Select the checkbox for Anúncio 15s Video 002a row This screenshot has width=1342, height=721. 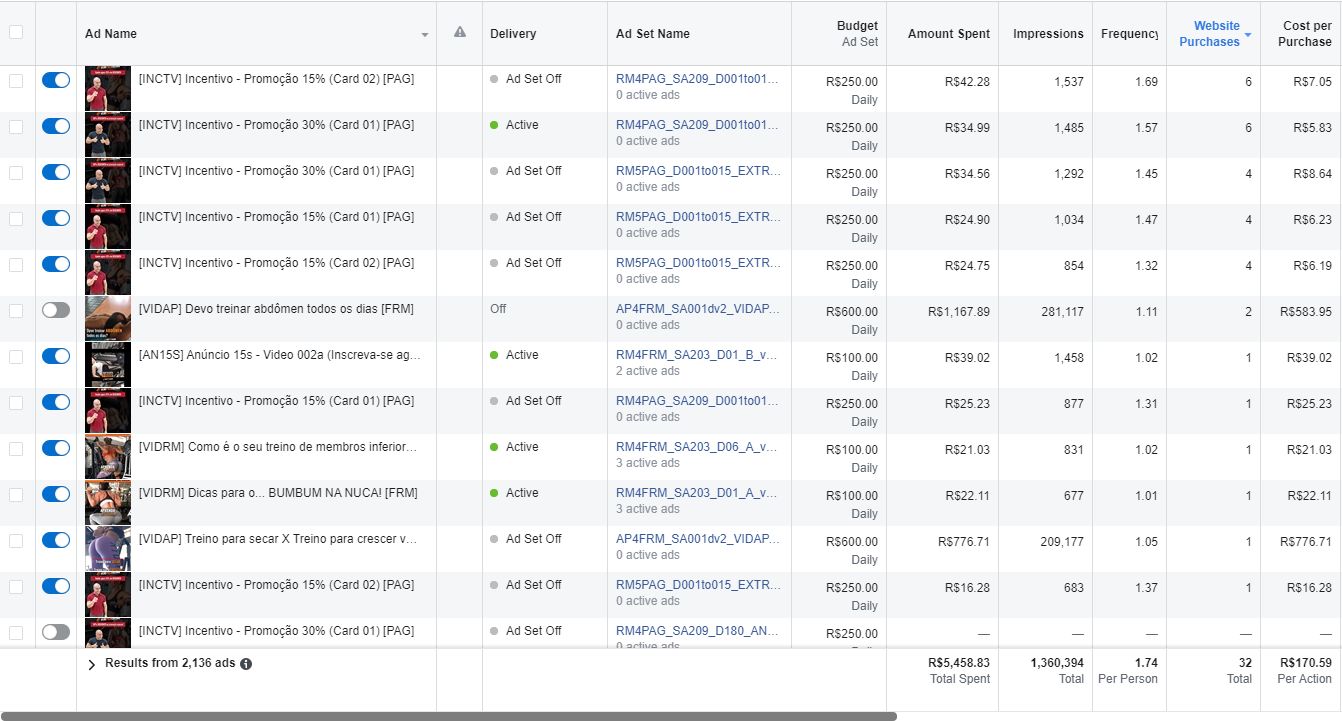(16, 356)
